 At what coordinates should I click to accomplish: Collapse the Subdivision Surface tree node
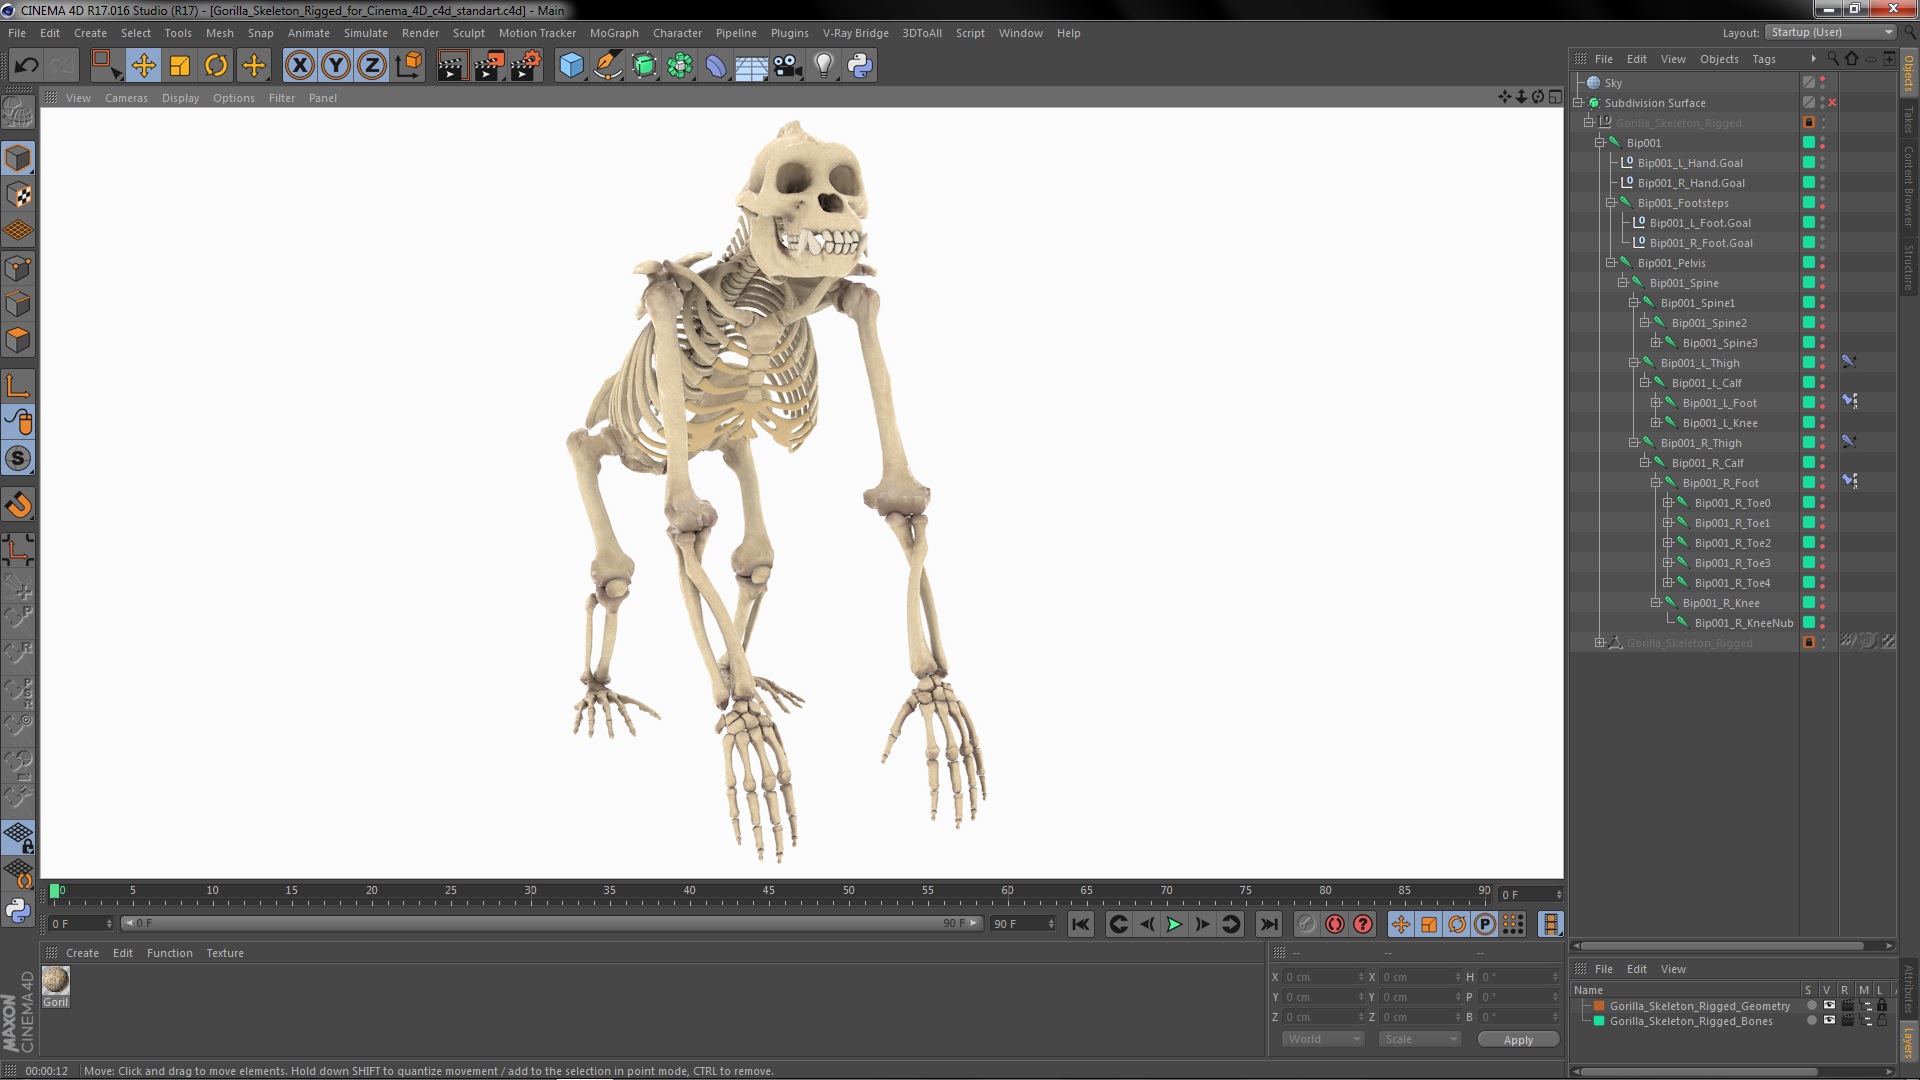pos(1578,103)
